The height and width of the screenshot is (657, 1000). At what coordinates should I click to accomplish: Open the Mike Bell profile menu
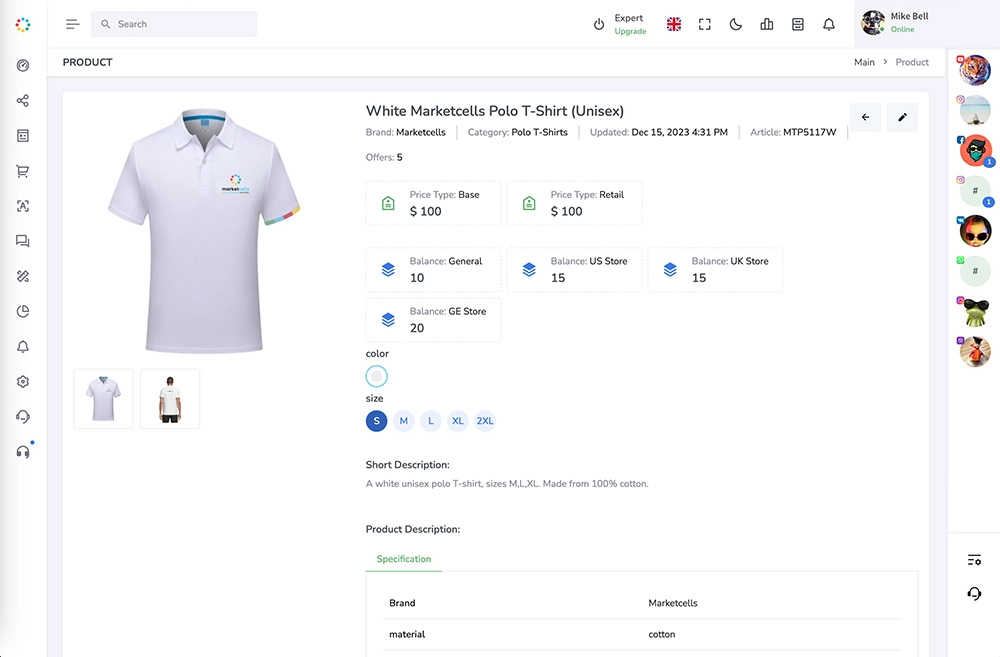point(900,23)
